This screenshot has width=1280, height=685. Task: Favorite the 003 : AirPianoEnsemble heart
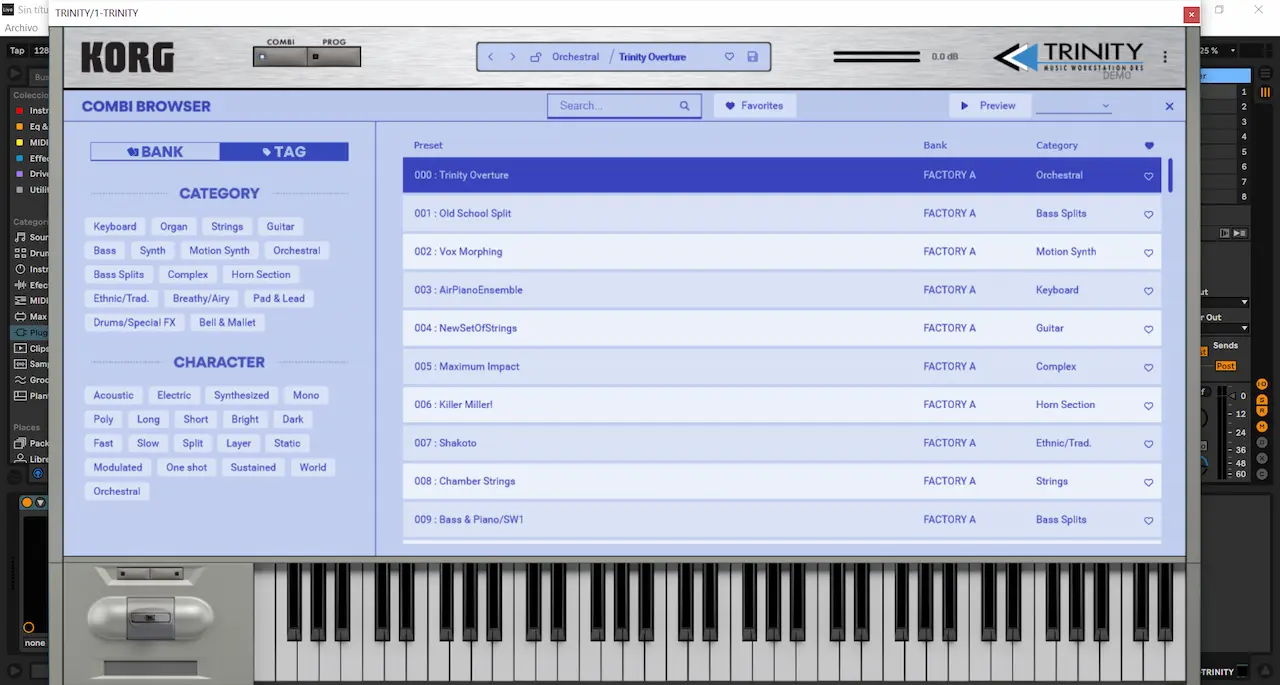click(x=1148, y=291)
